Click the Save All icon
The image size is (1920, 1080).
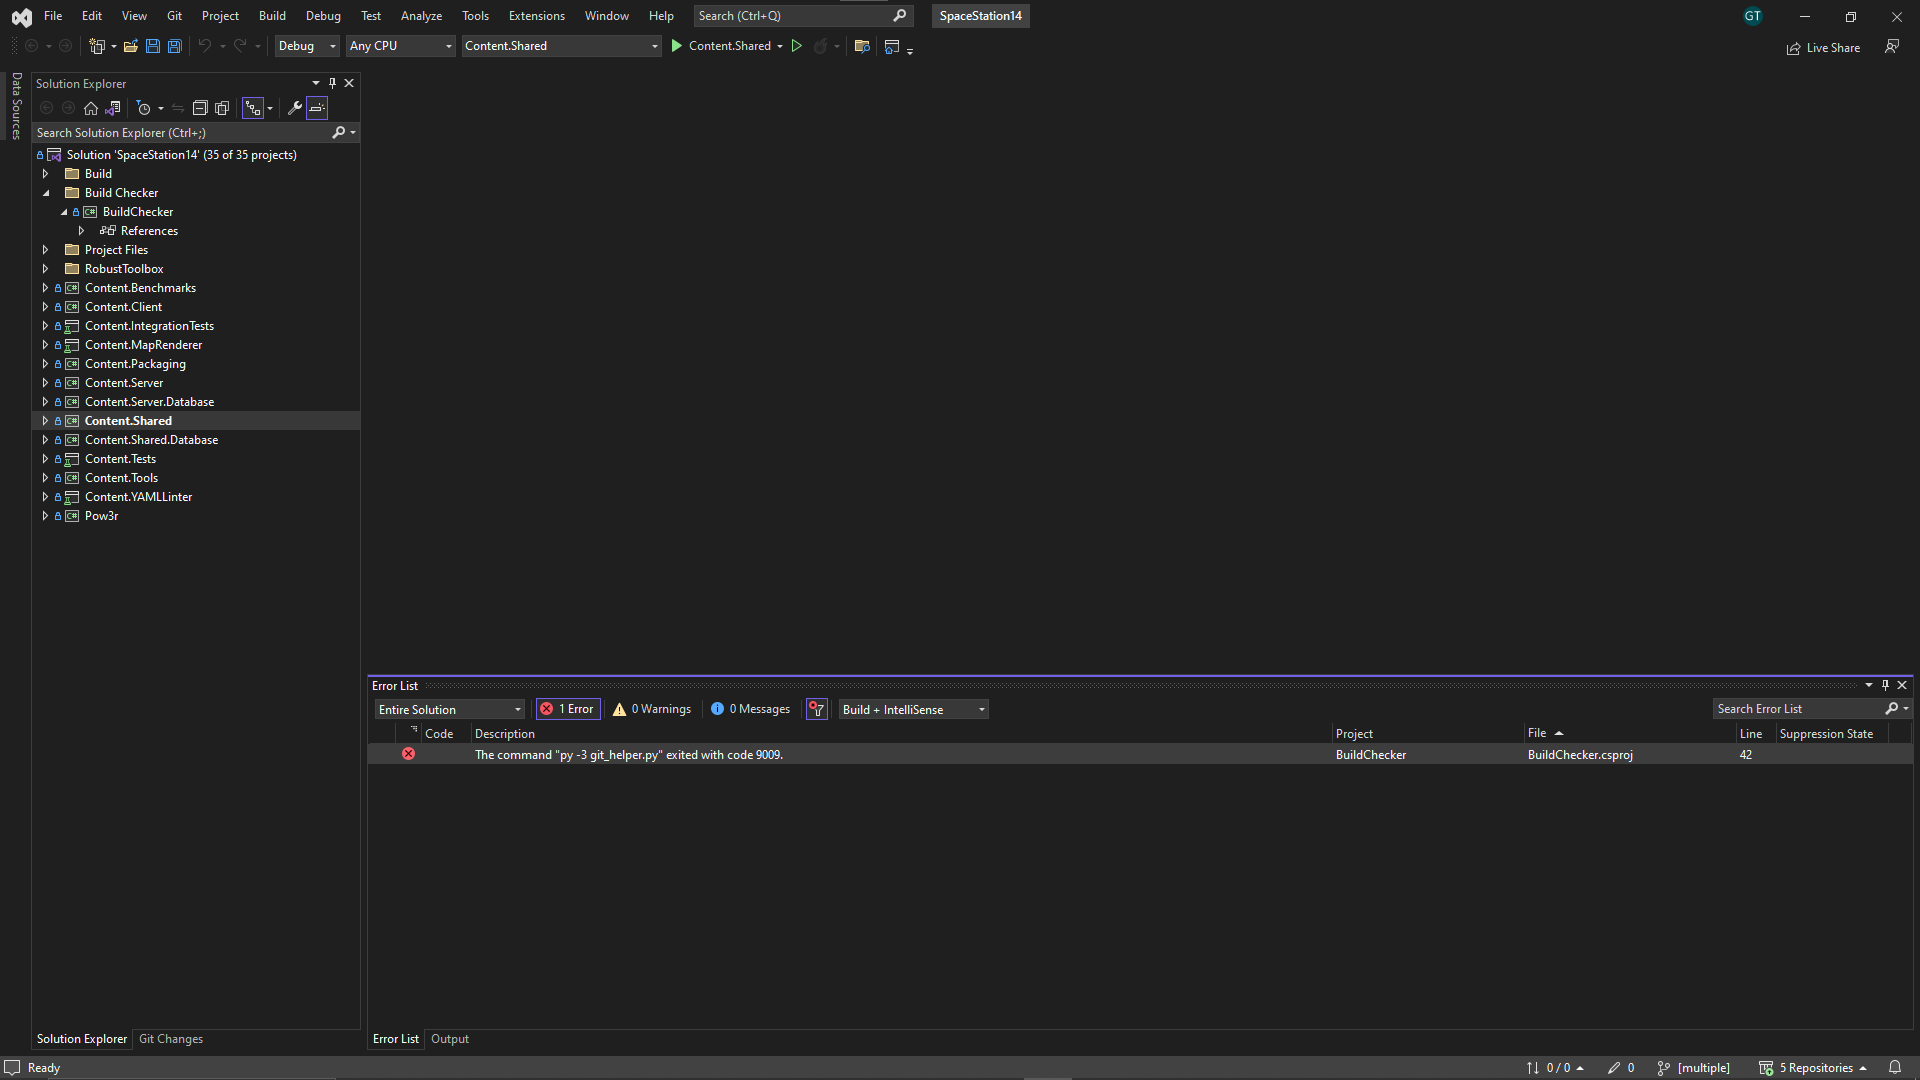point(174,46)
